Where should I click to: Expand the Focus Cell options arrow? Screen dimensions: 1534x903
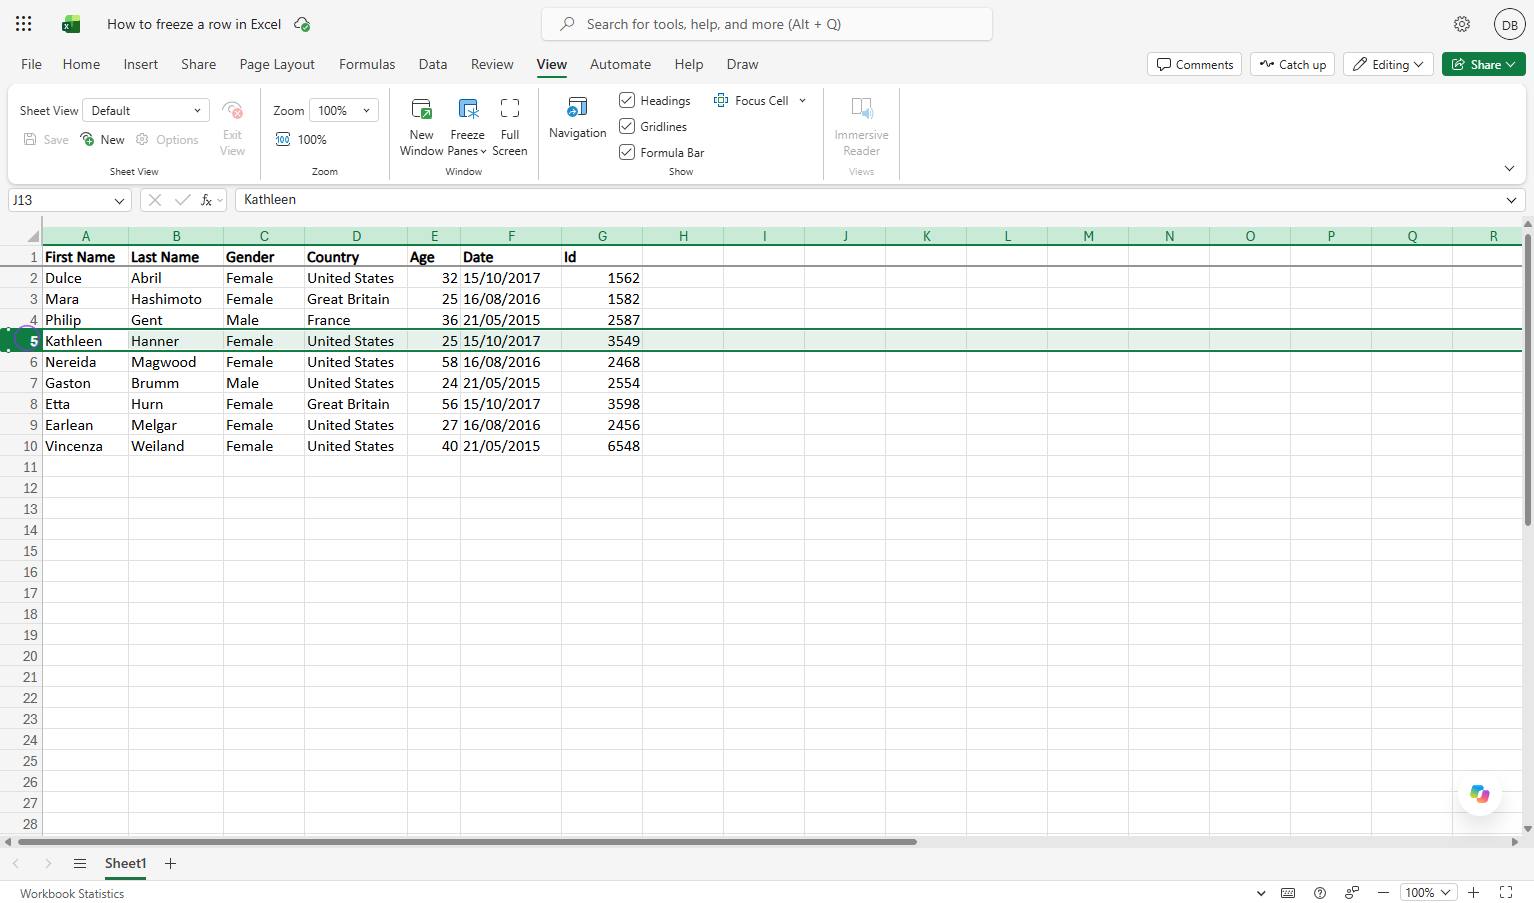click(802, 101)
